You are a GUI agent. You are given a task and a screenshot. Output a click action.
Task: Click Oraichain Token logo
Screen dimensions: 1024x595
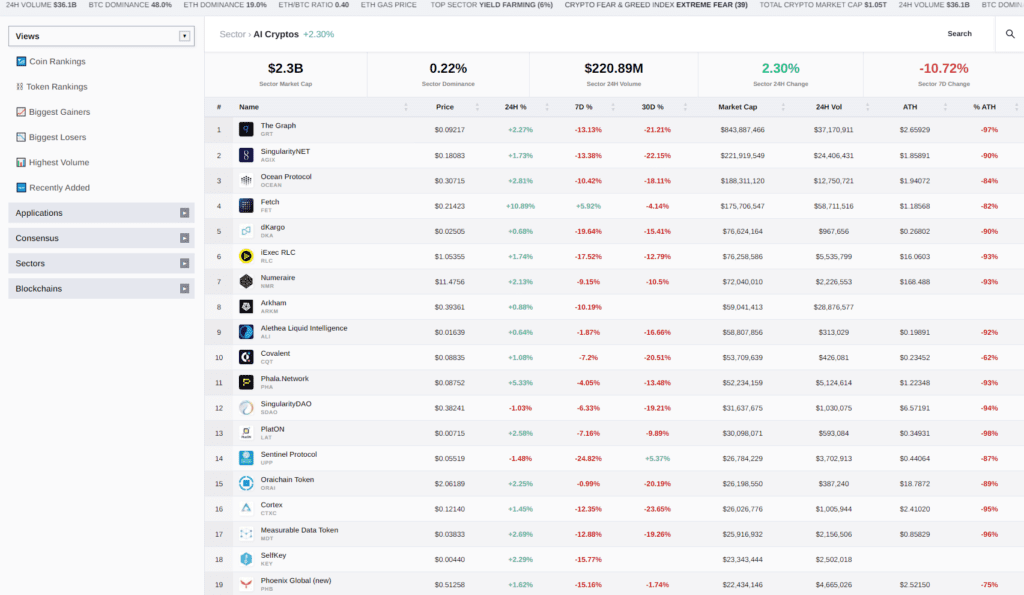[246, 483]
